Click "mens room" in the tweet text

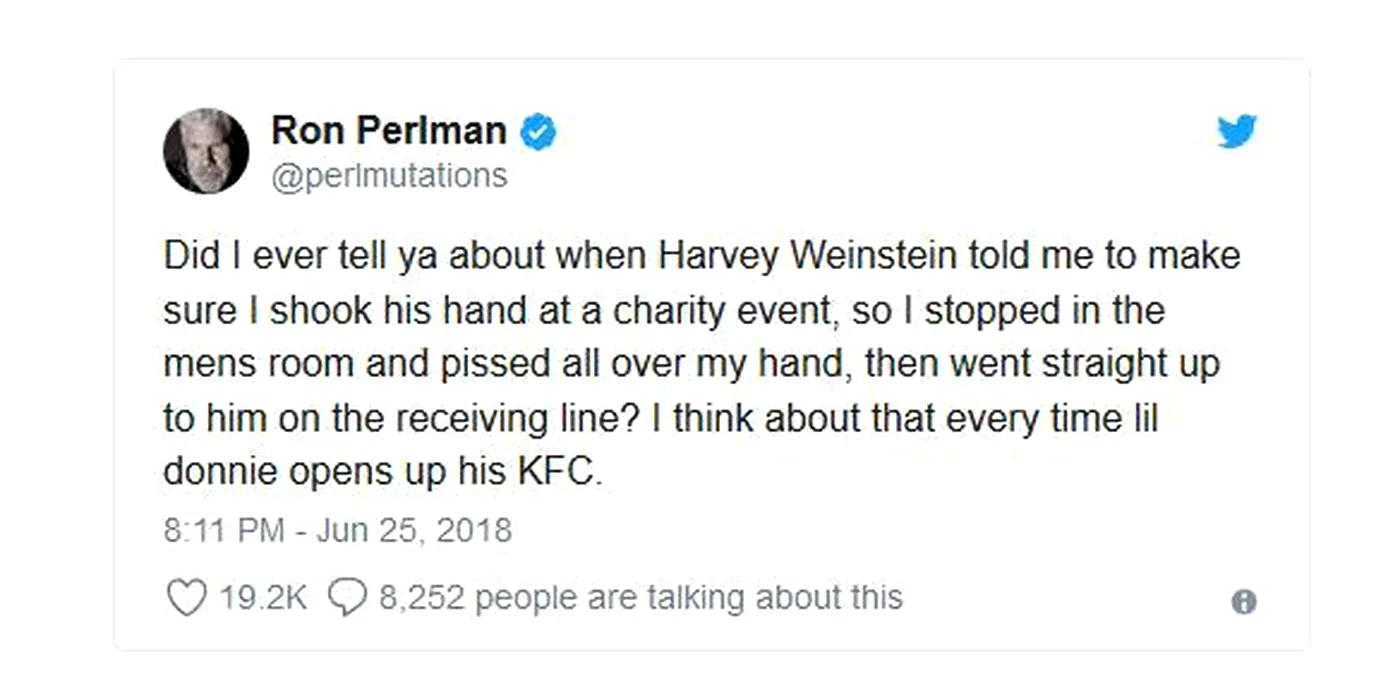pyautogui.click(x=258, y=364)
